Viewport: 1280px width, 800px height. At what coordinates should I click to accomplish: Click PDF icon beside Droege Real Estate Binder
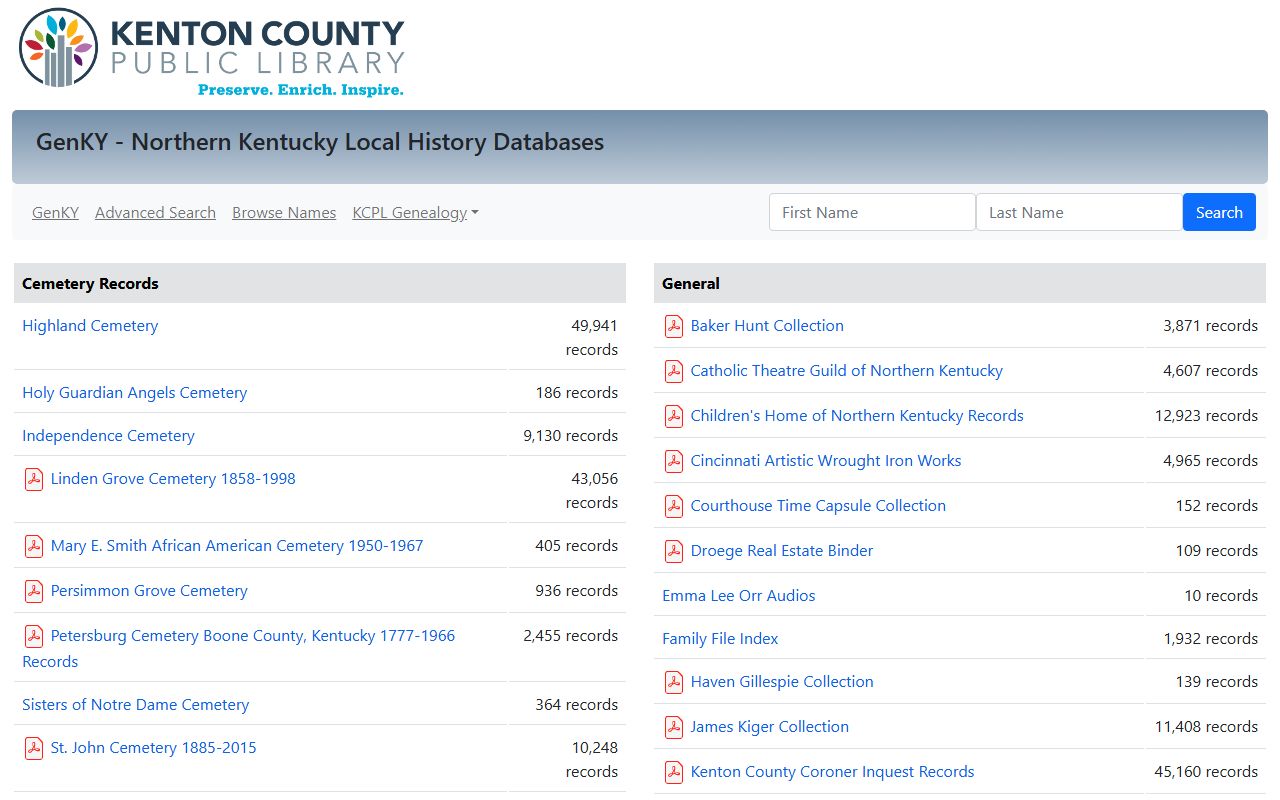(x=674, y=551)
